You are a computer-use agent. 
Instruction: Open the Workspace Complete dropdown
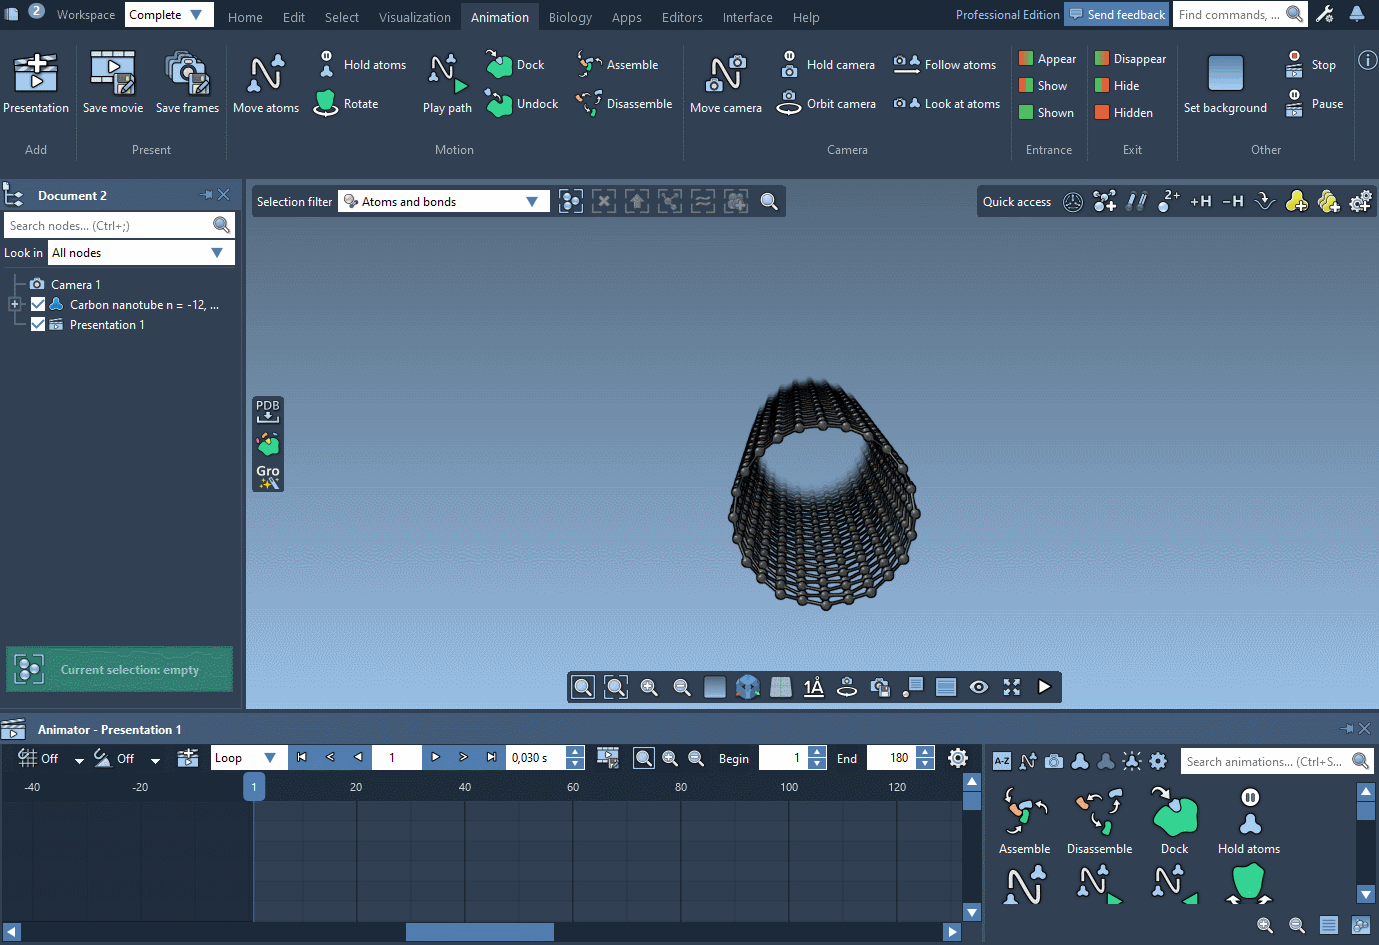click(168, 15)
